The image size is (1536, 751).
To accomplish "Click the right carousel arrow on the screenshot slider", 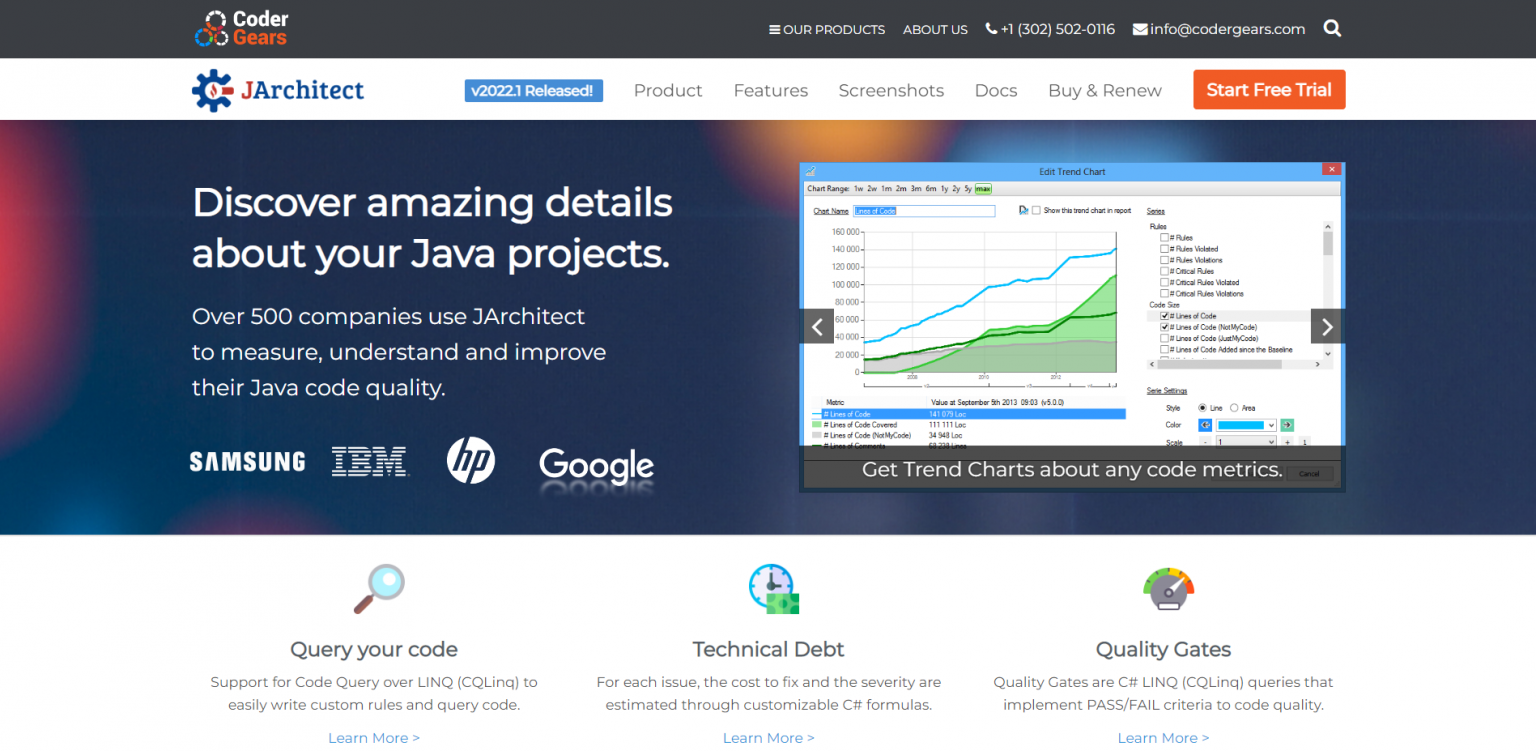I will tap(1327, 326).
